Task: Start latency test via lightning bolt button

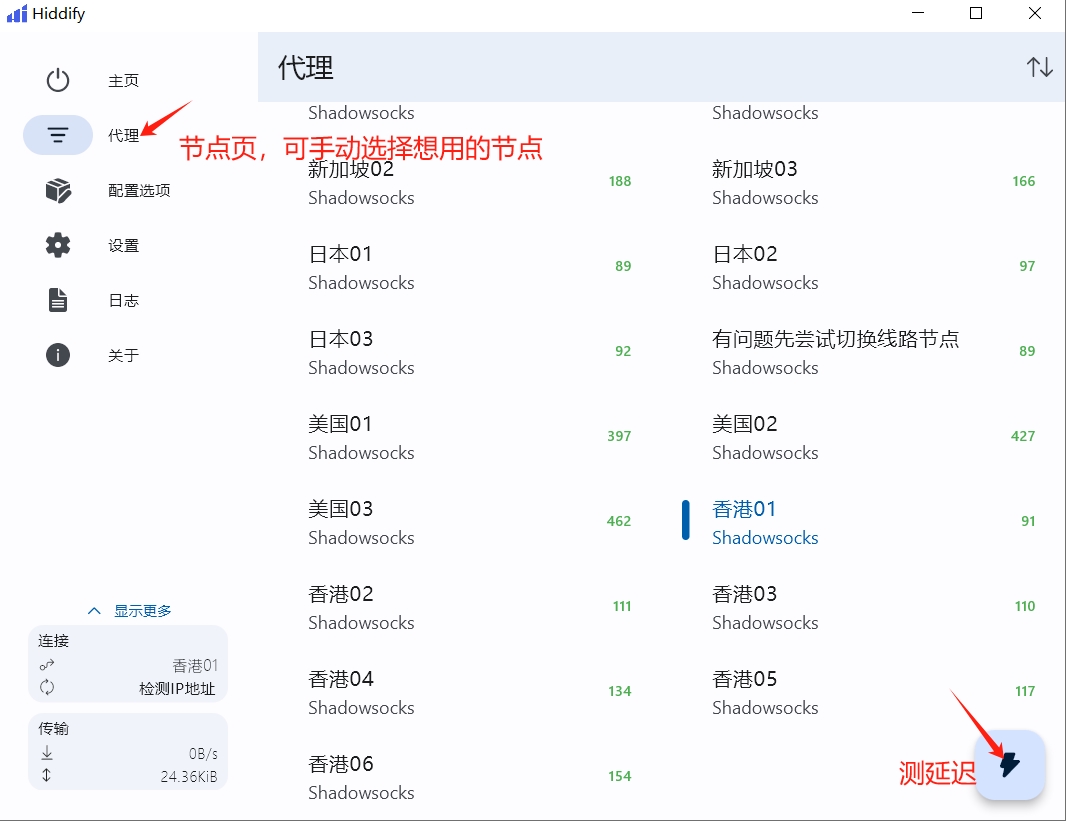Action: [x=1010, y=765]
